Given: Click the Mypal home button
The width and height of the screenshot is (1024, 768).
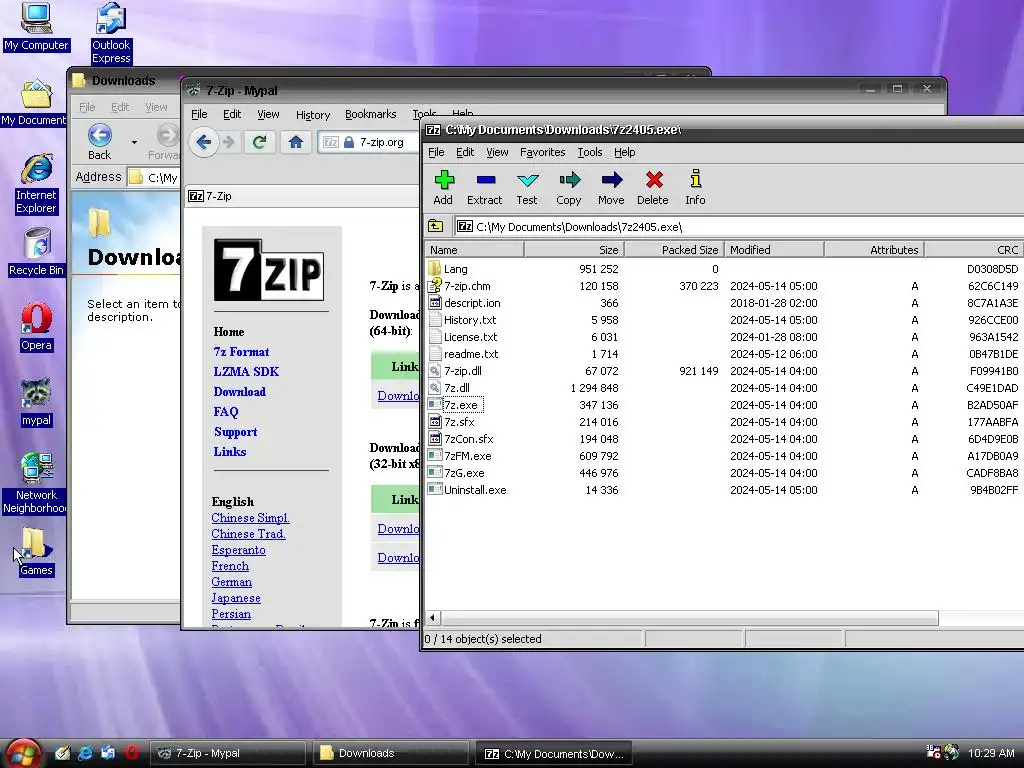Looking at the screenshot, I should point(296,142).
